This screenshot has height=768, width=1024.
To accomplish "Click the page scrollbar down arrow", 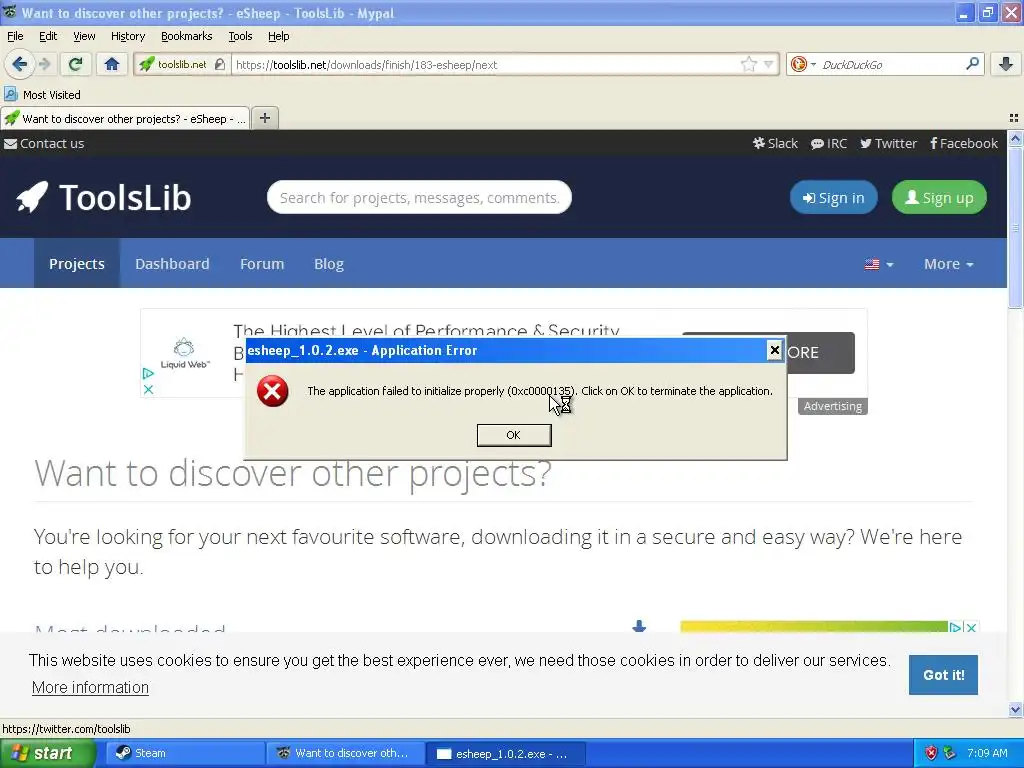I will (1015, 709).
